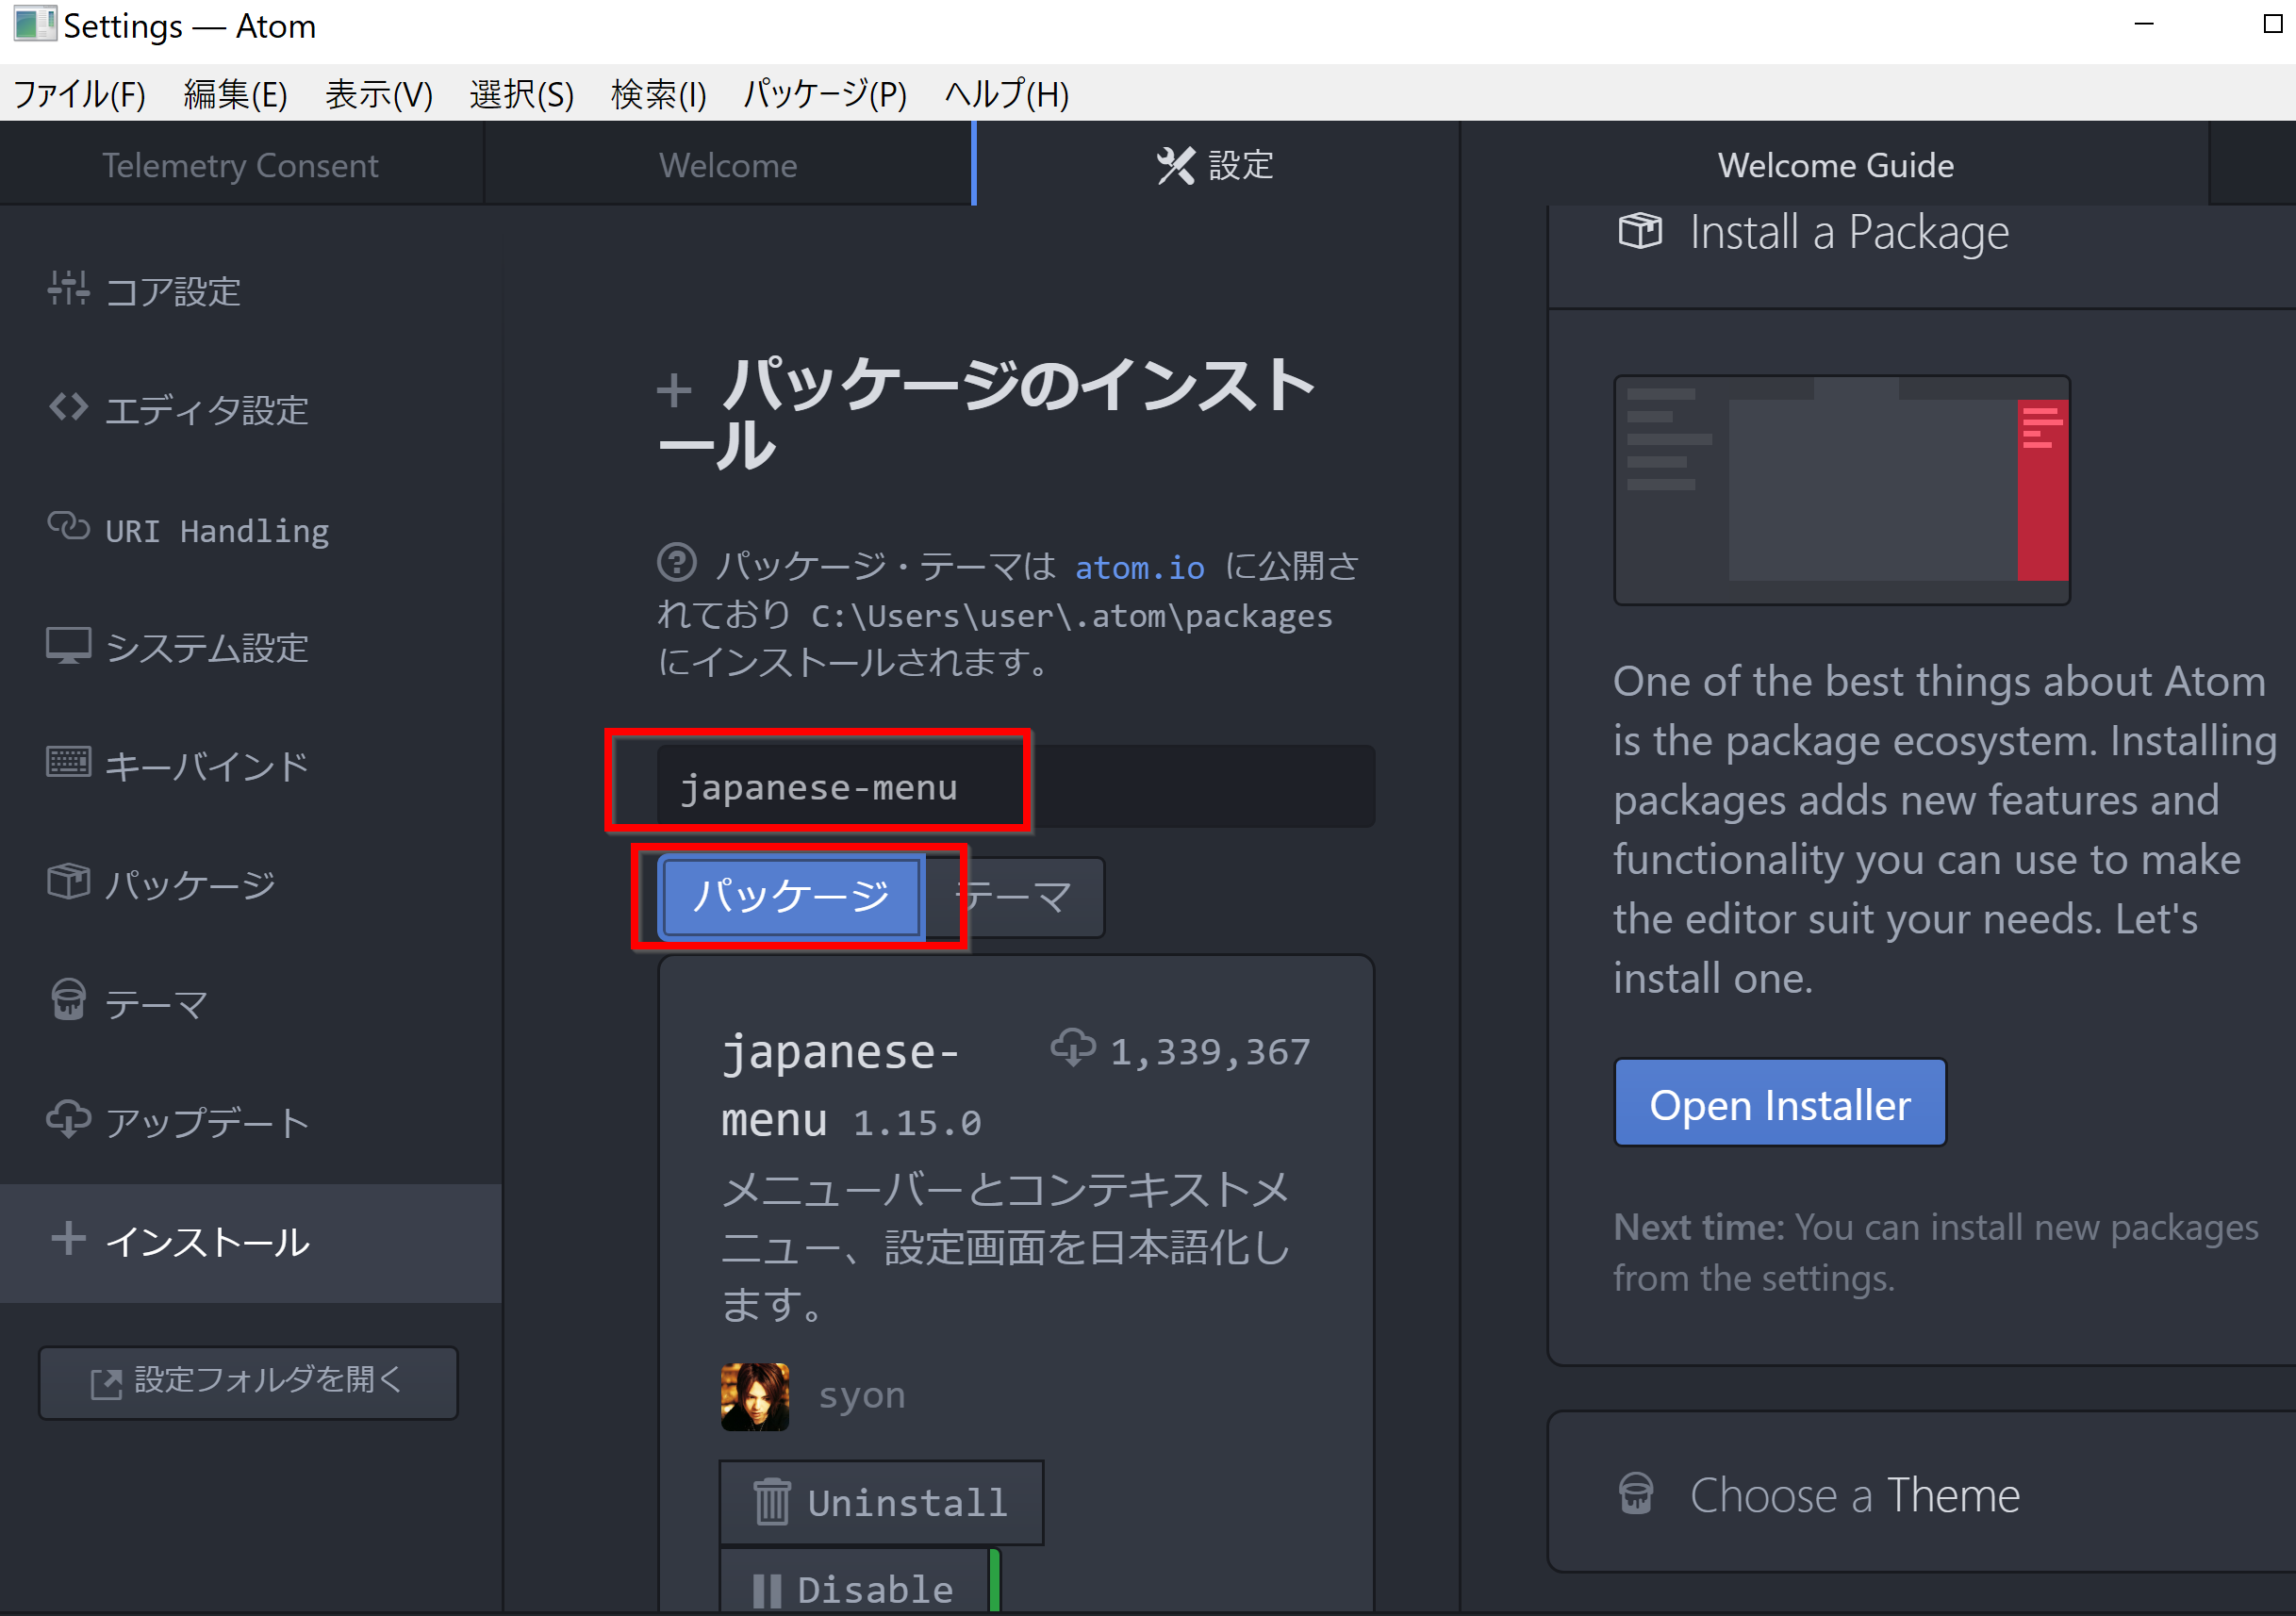Open 表示(V) menu

pyautogui.click(x=379, y=94)
